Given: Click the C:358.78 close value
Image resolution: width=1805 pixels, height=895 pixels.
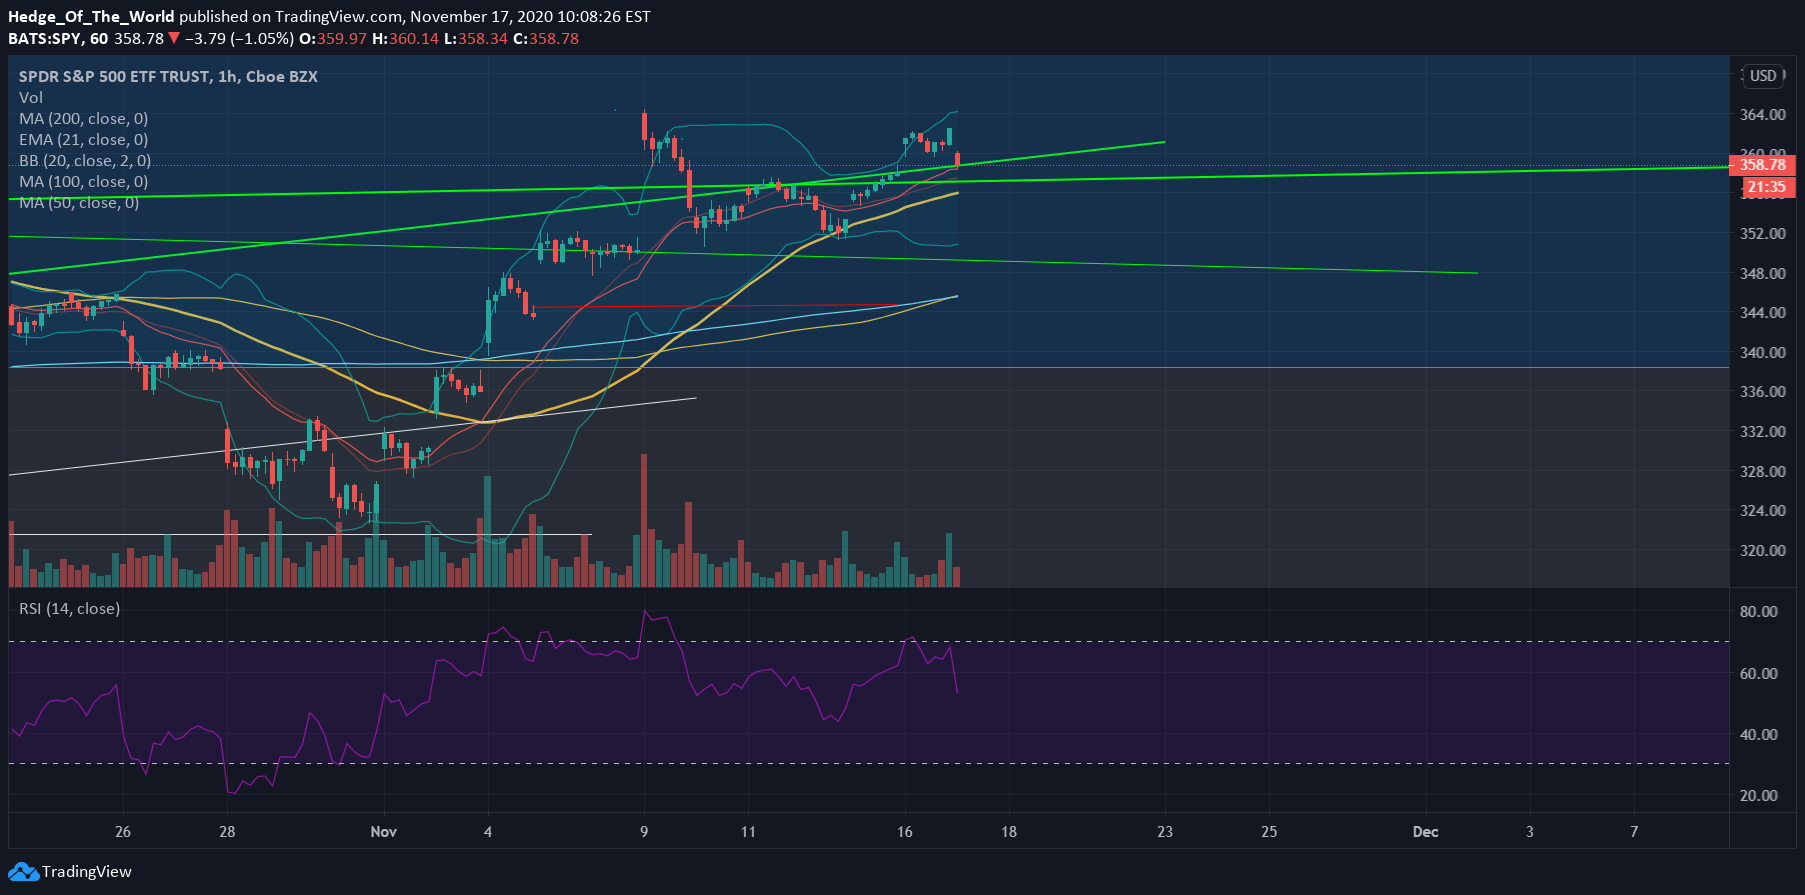Looking at the screenshot, I should coord(546,39).
